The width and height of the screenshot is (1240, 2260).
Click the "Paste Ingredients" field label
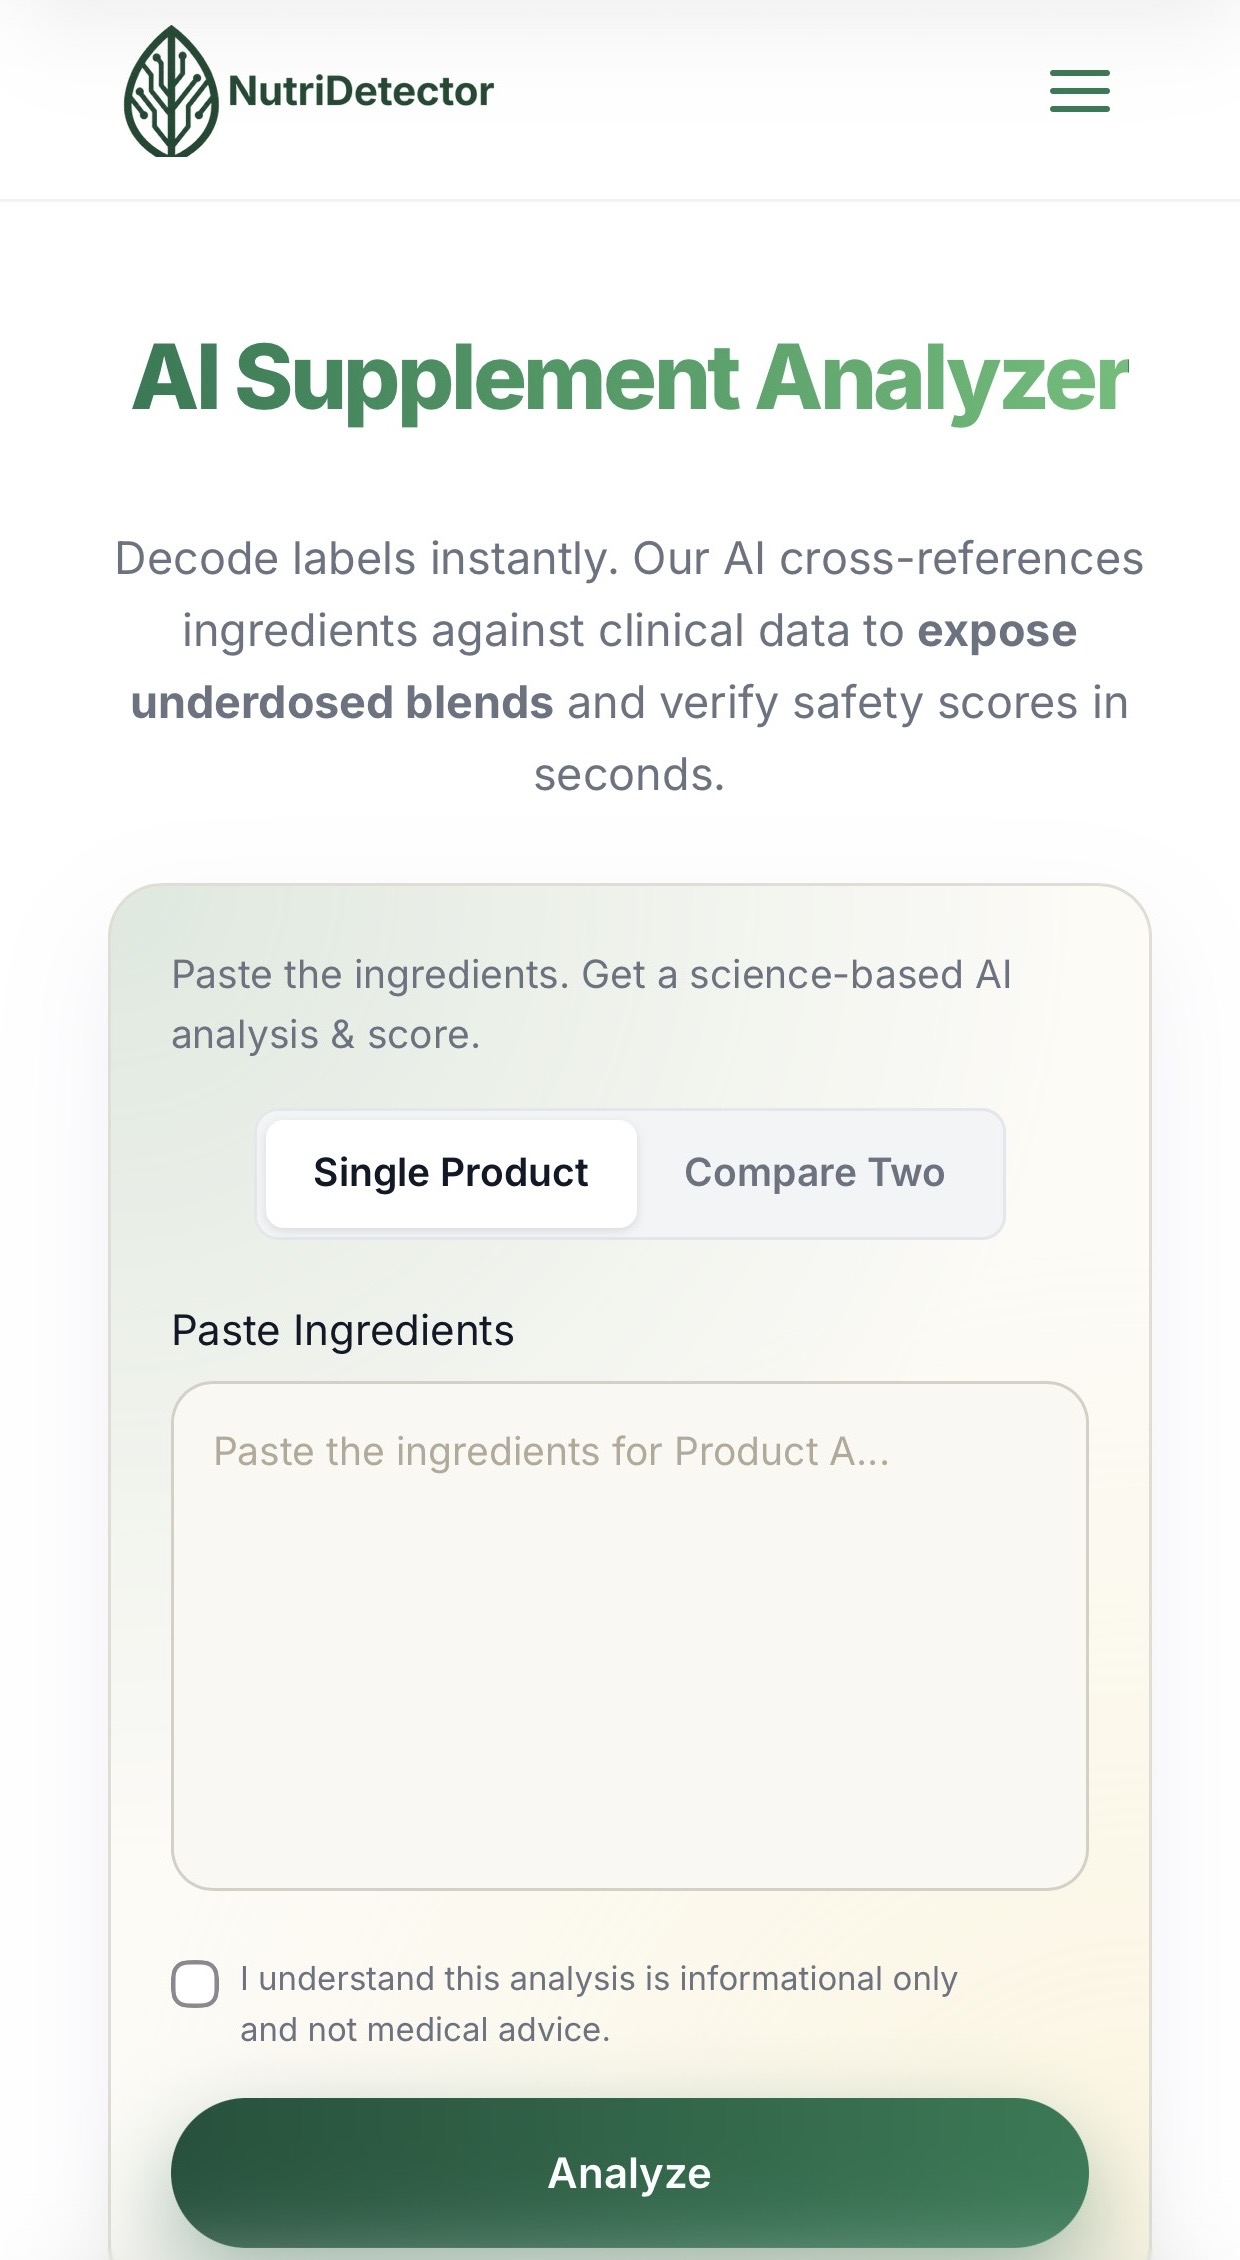click(x=342, y=1331)
